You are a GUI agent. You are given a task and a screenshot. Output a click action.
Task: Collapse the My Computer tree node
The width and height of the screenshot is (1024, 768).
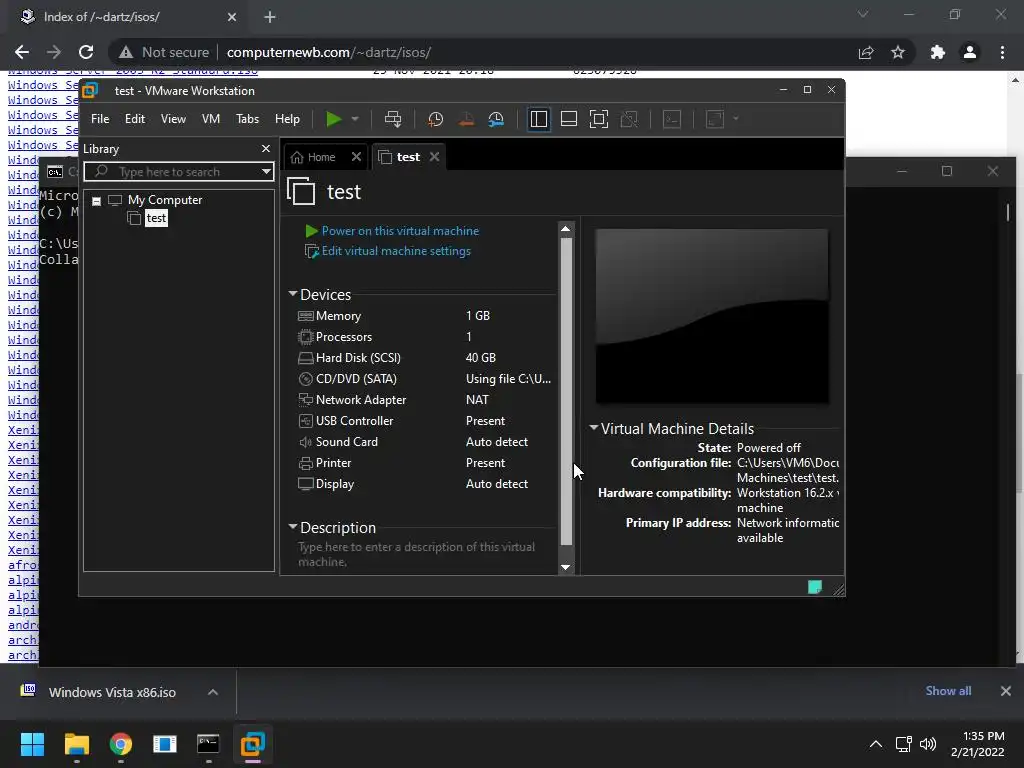tap(97, 201)
